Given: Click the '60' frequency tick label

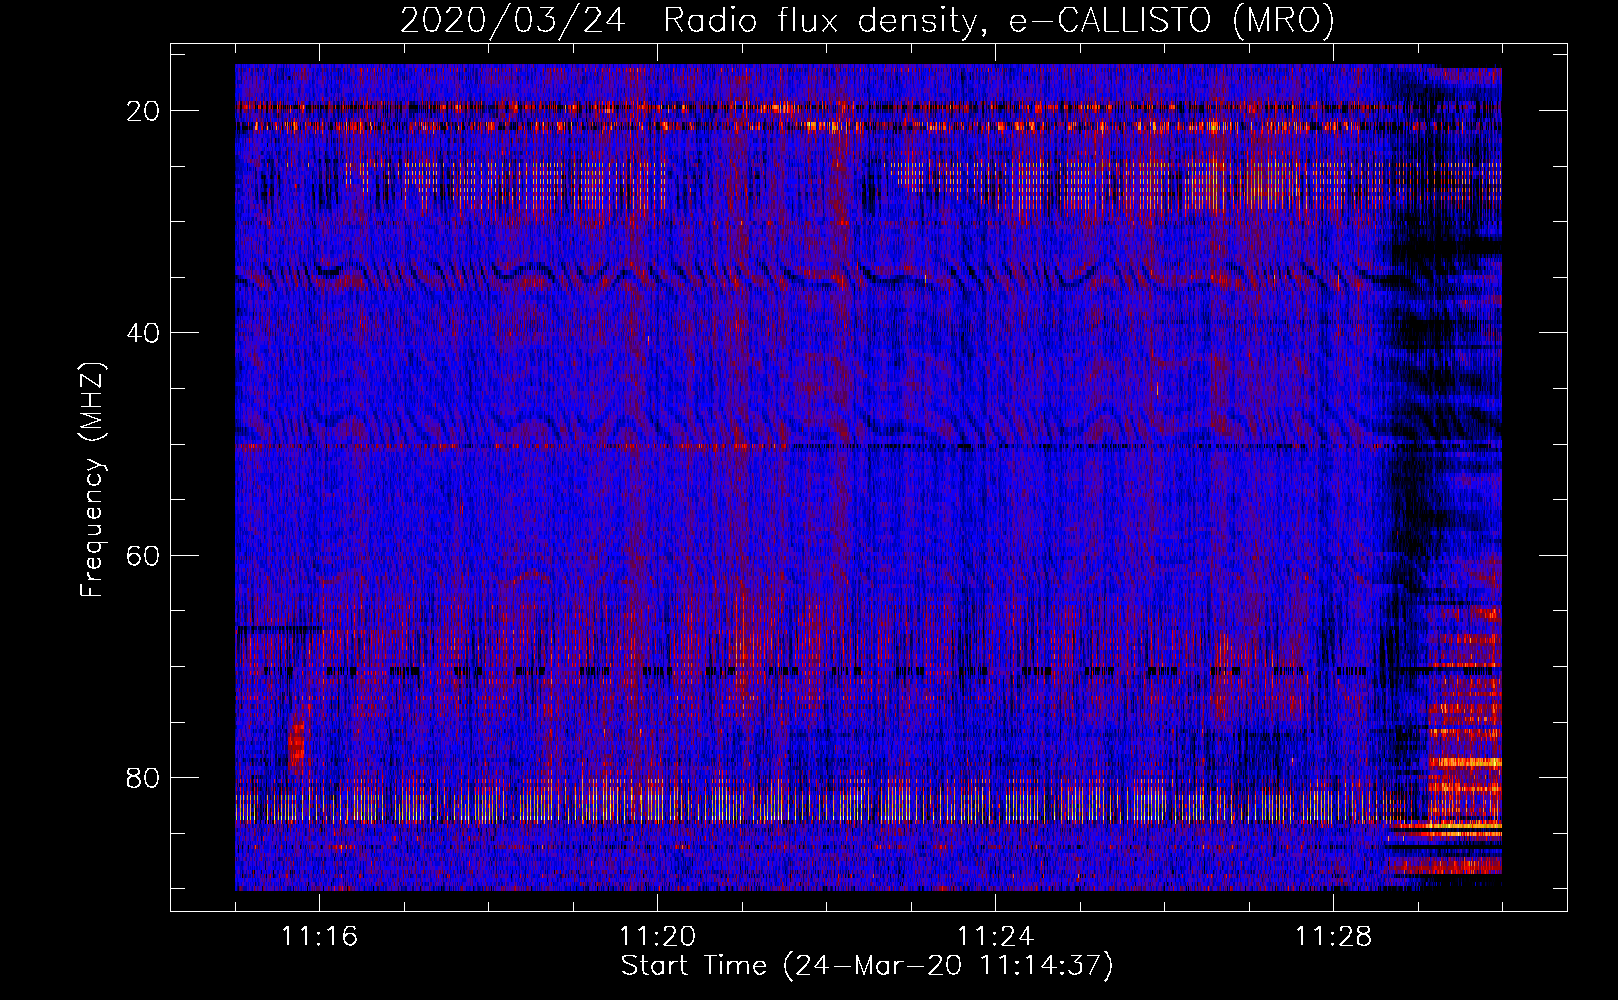Looking at the screenshot, I should point(144,555).
